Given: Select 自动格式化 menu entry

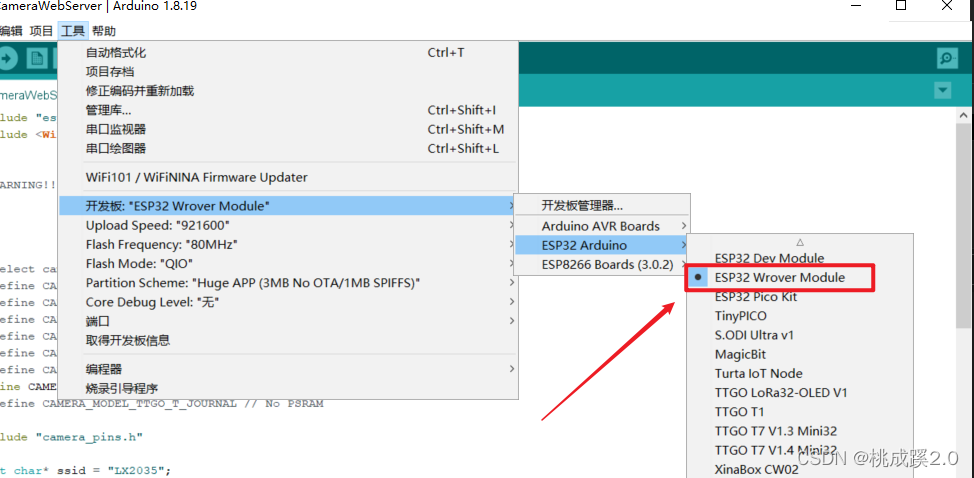Looking at the screenshot, I should [288, 53].
